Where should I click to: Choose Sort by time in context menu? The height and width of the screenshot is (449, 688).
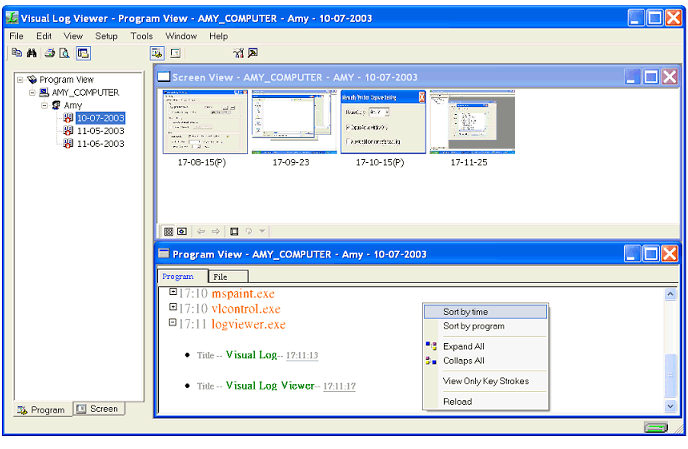tap(485, 312)
